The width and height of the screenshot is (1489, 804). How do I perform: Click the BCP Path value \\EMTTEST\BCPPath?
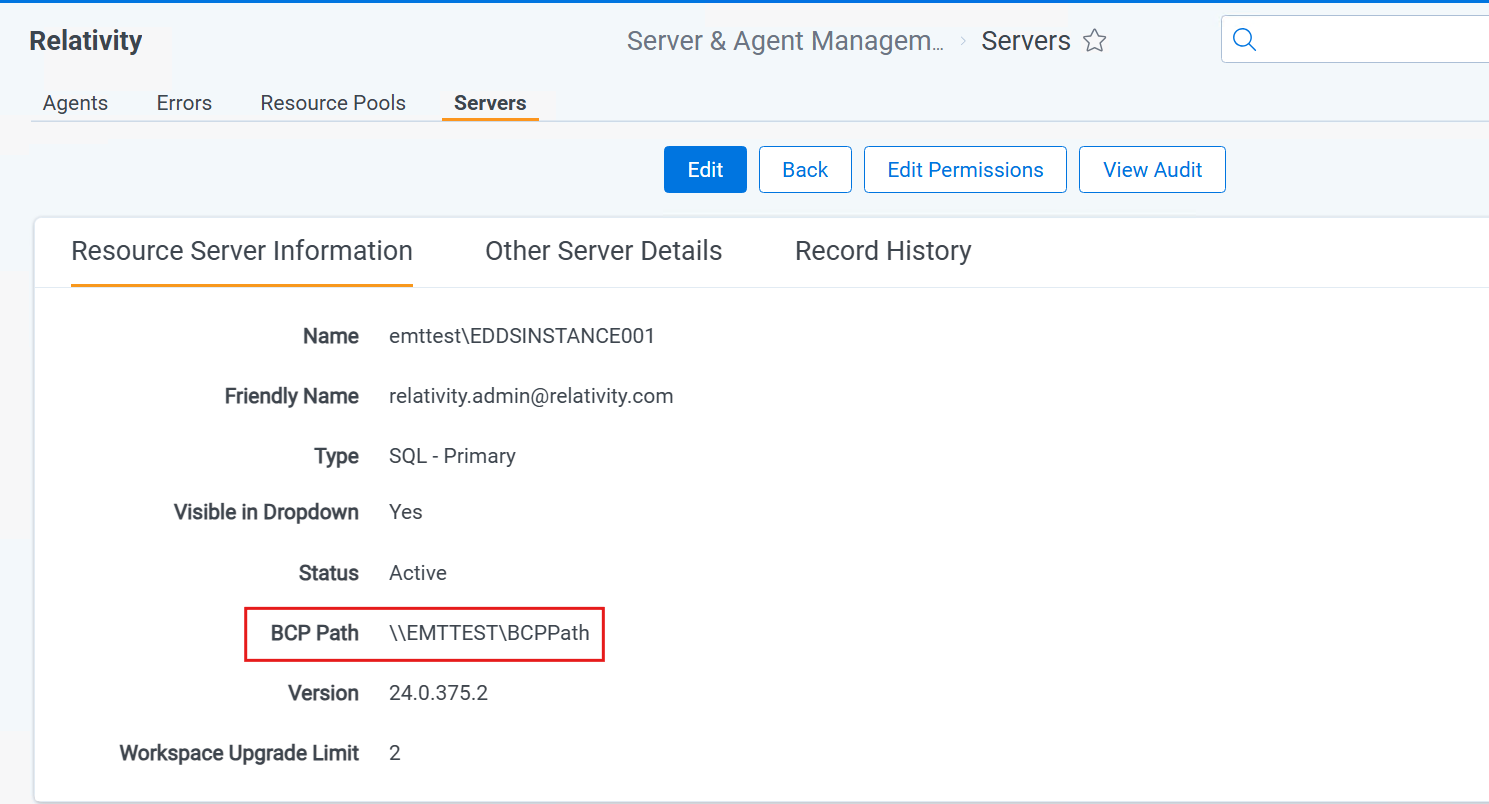(489, 633)
